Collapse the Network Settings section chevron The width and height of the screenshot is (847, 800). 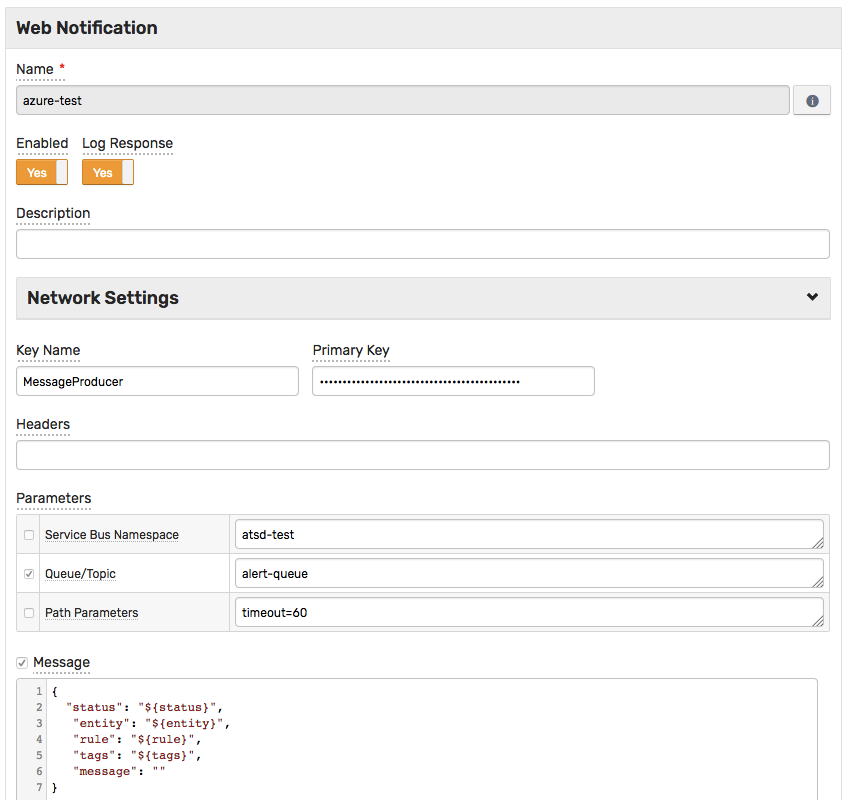pos(812,297)
